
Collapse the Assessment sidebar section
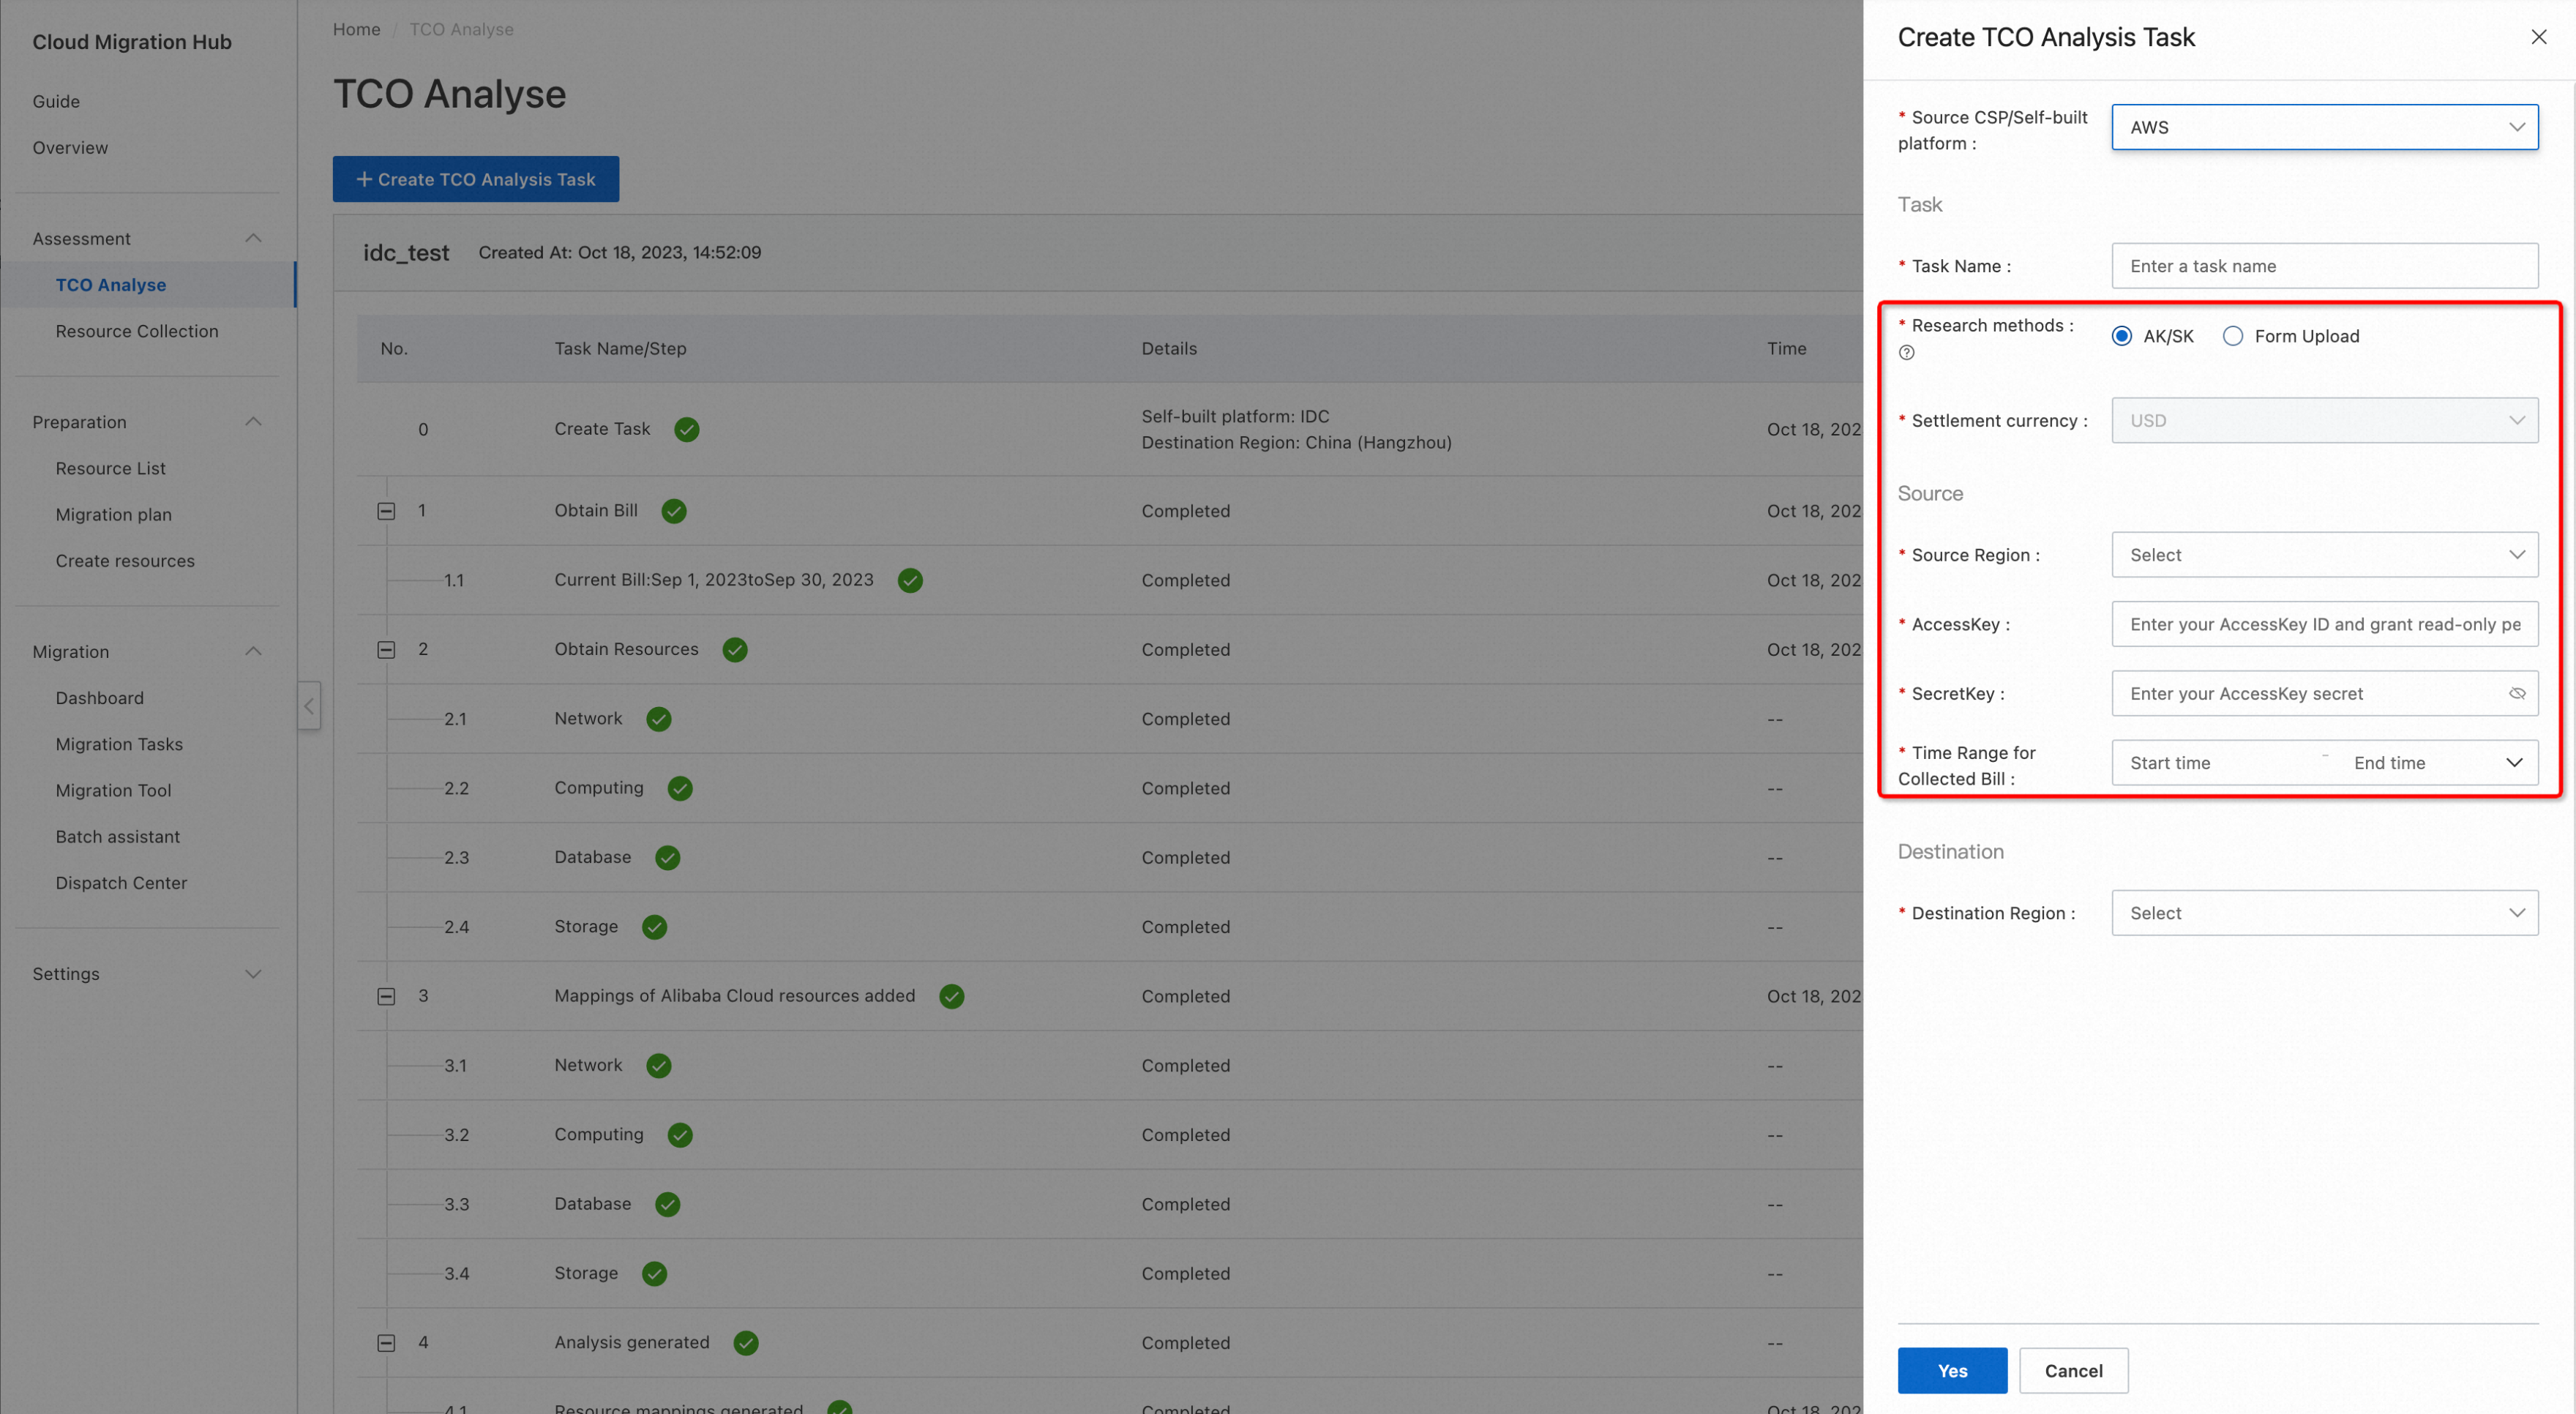[x=253, y=238]
